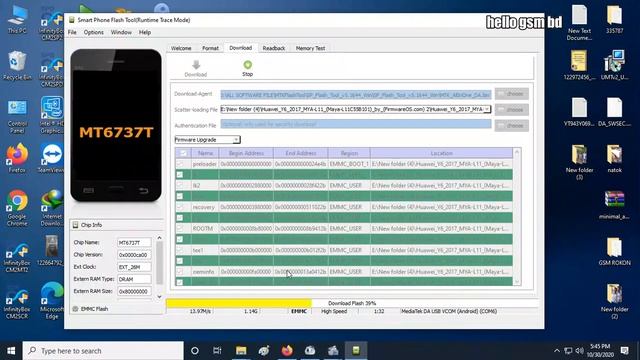Click the yellow Download Flash progress bar

pyautogui.click(x=239, y=303)
